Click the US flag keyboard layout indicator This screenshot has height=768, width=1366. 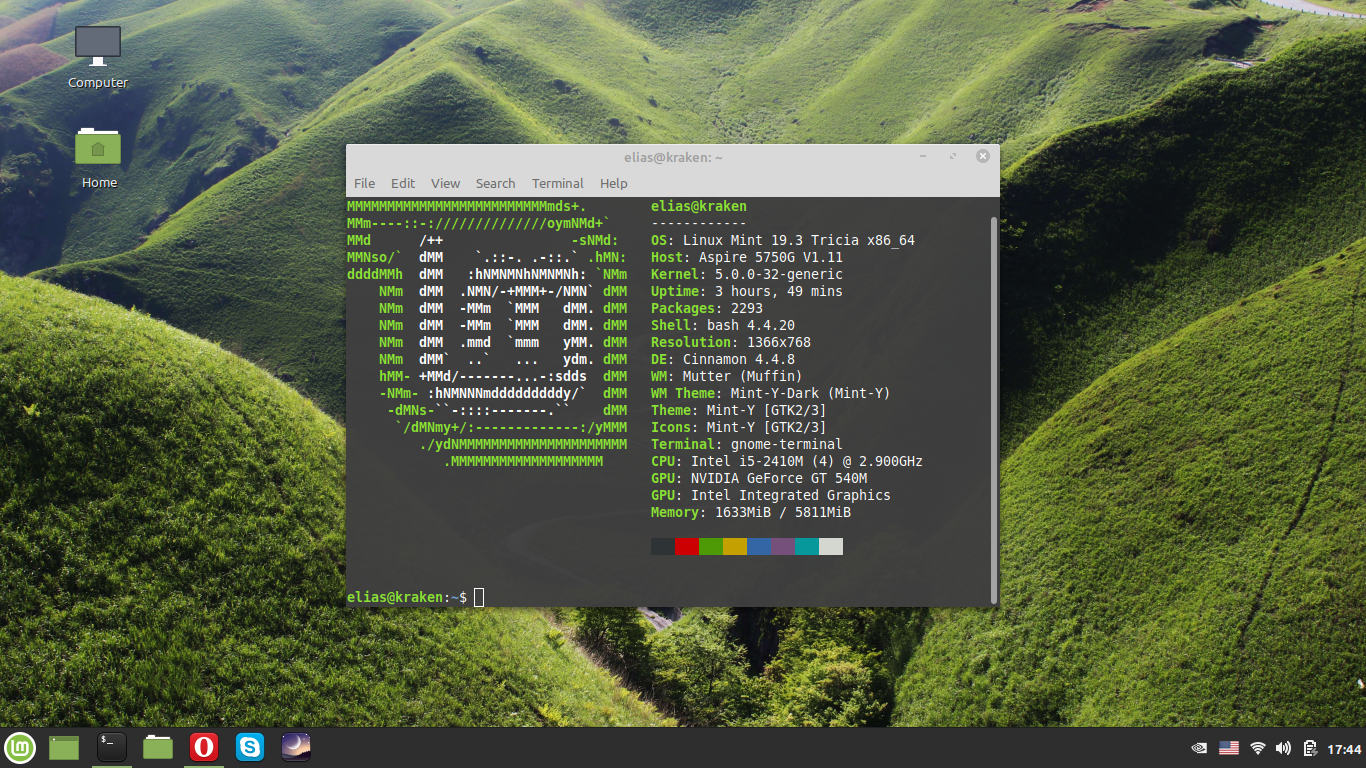[x=1229, y=748]
